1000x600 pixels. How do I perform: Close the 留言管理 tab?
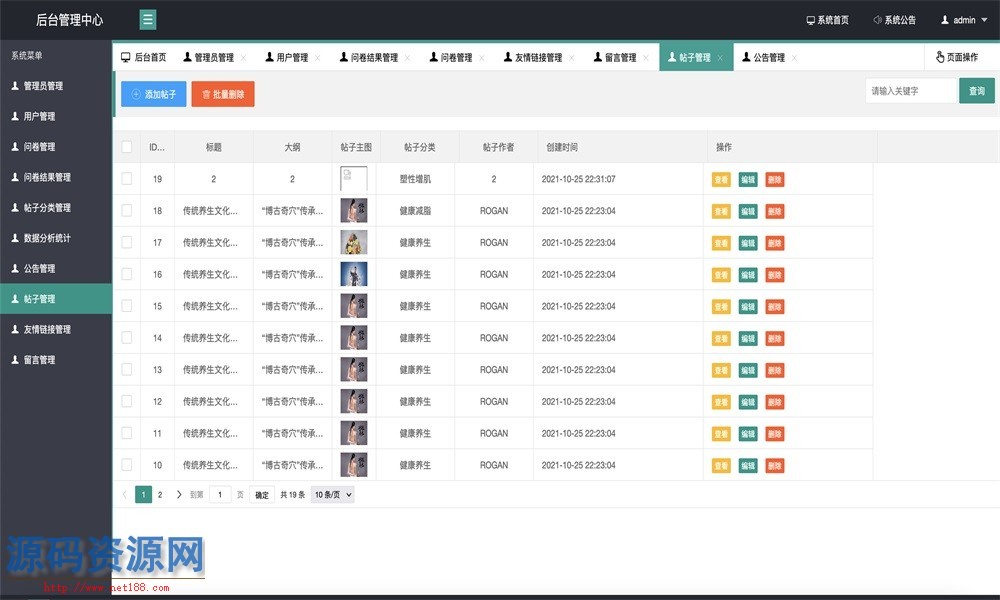pos(646,58)
